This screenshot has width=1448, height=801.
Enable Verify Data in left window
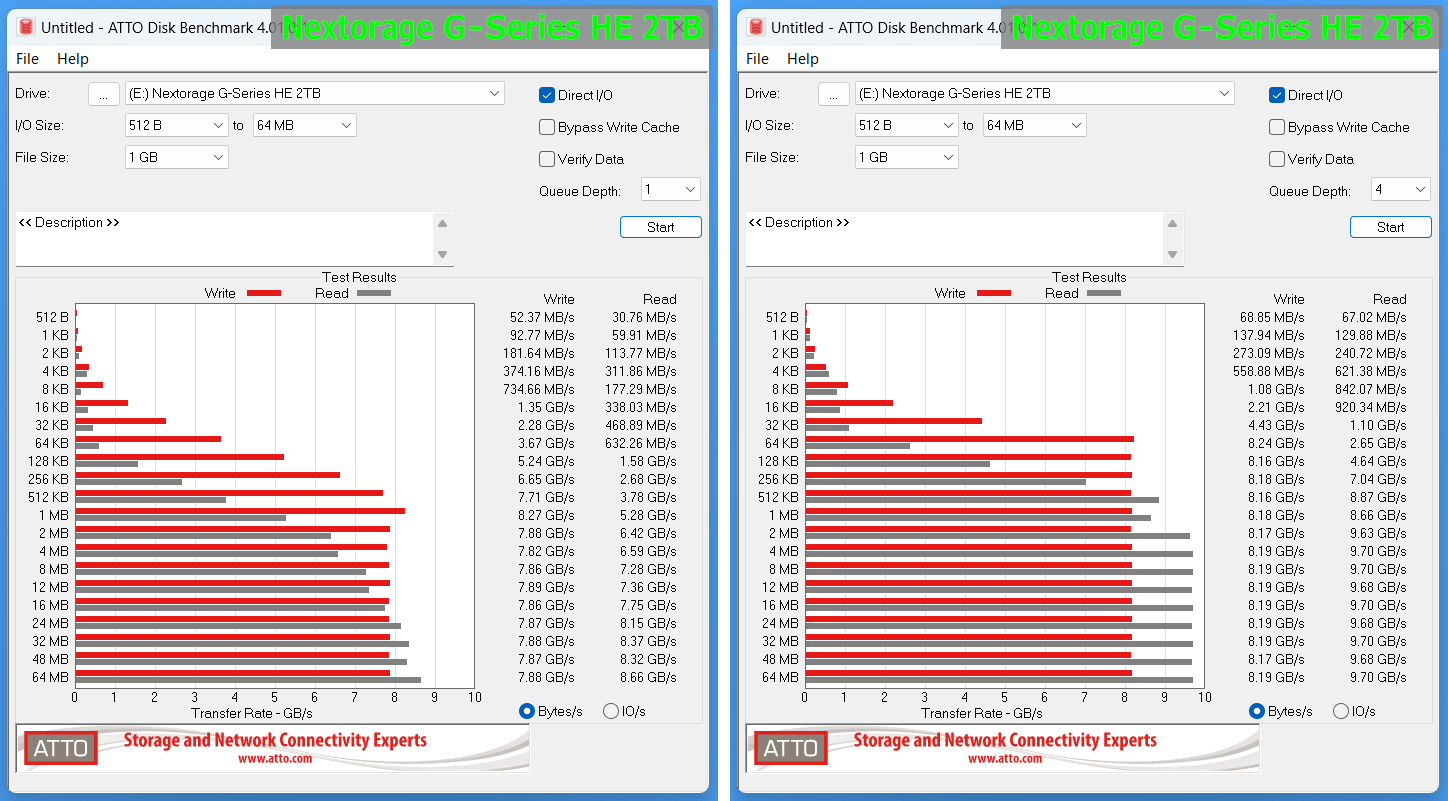coord(547,159)
